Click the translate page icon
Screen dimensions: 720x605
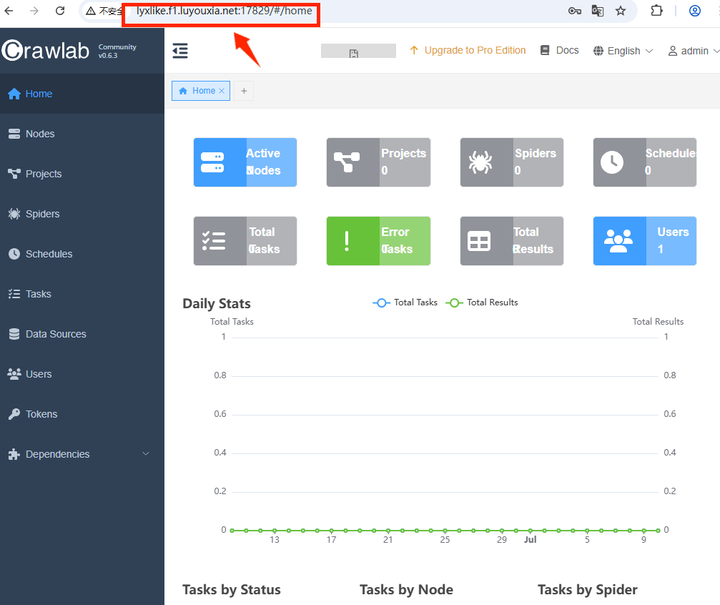pyautogui.click(x=597, y=11)
